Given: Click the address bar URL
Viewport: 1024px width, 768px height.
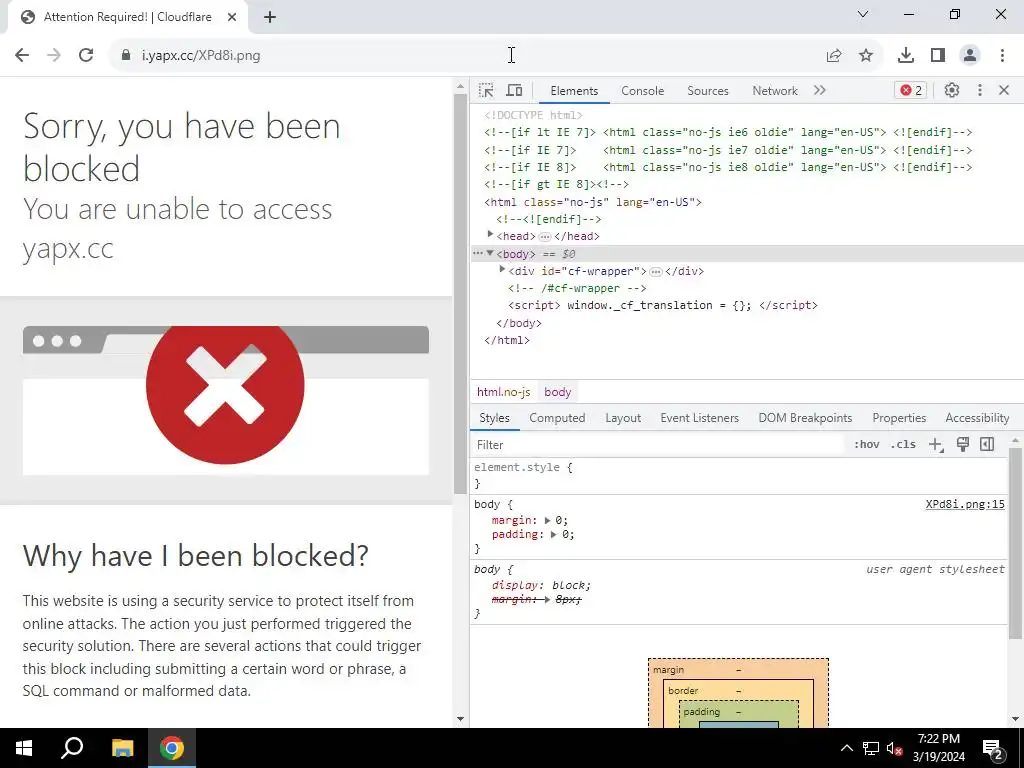Looking at the screenshot, I should point(201,56).
